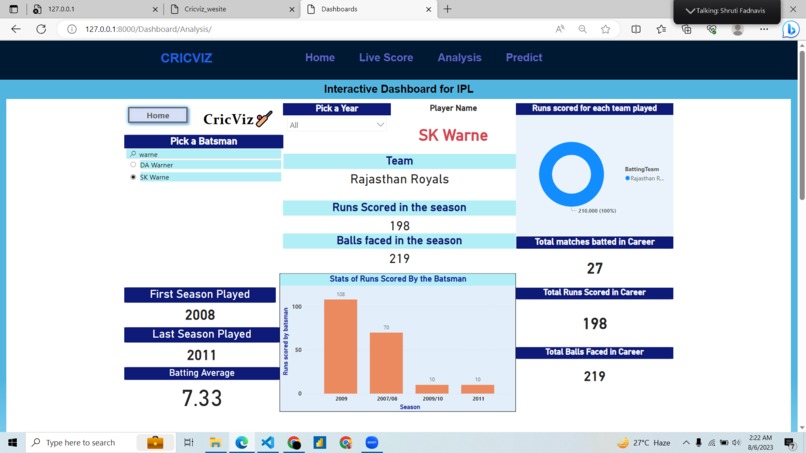Open the browser essentials heart icon
Image resolution: width=806 pixels, height=453 pixels.
712,29
